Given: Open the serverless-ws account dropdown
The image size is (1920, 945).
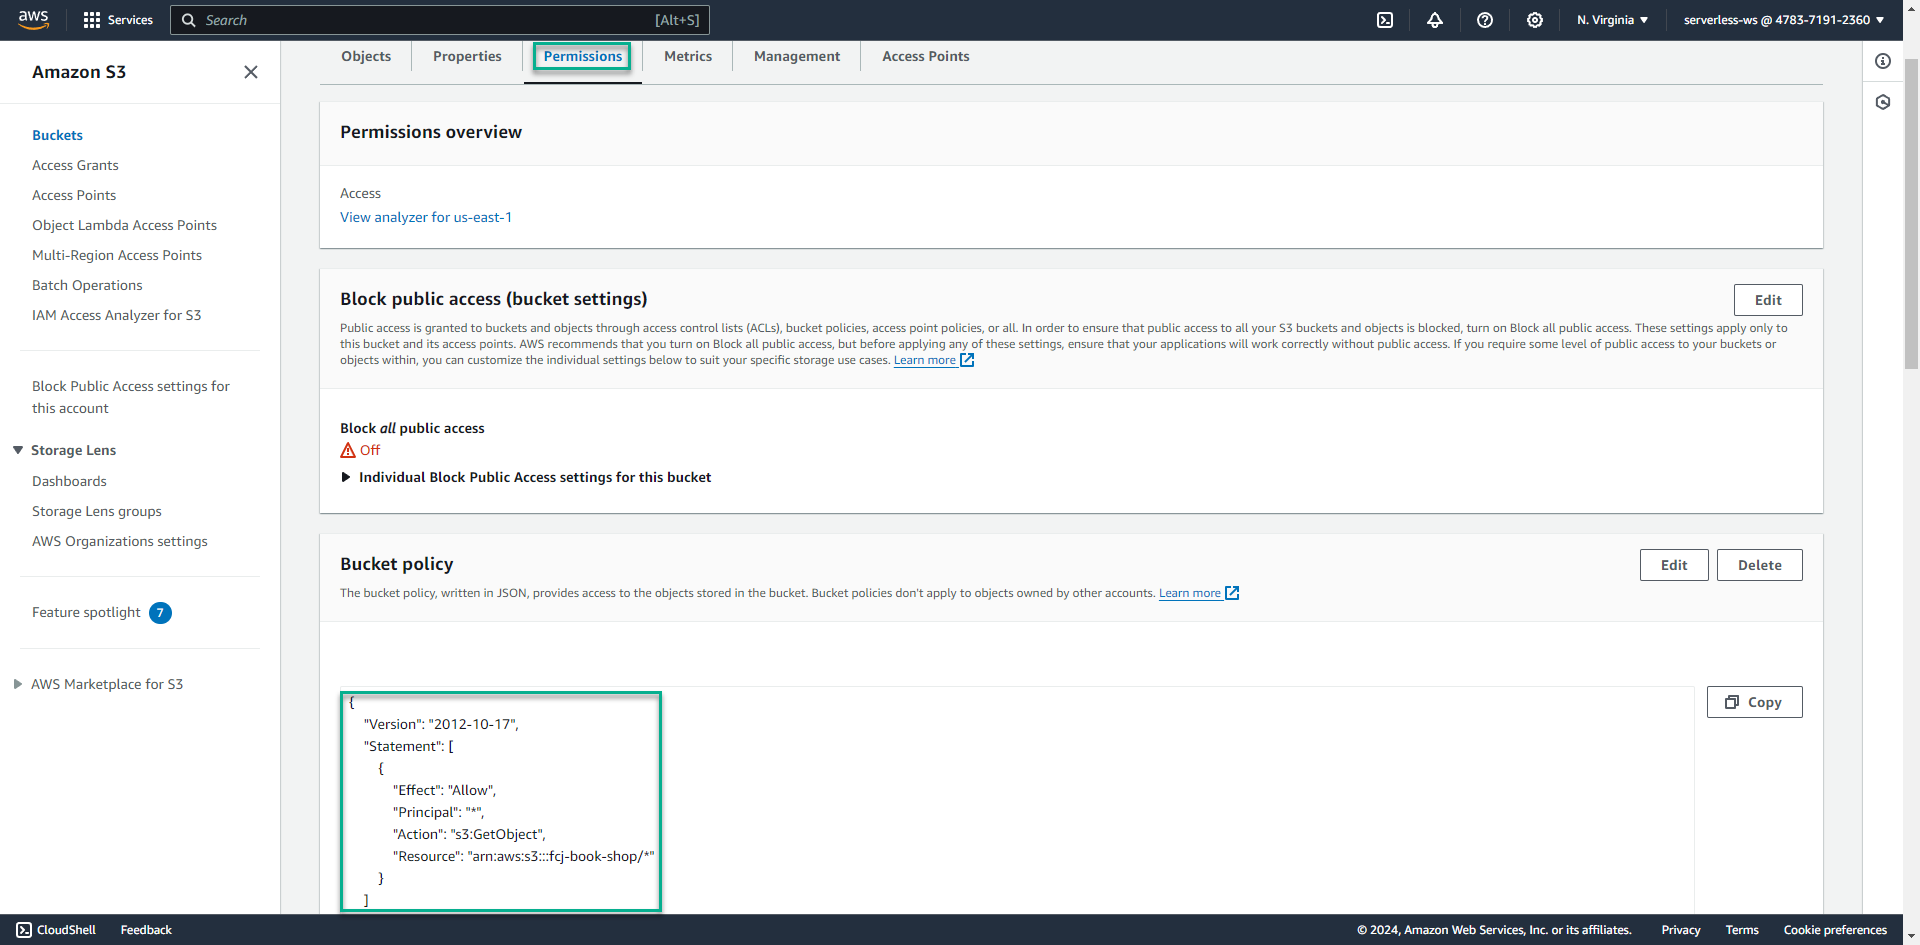Looking at the screenshot, I should [1784, 20].
